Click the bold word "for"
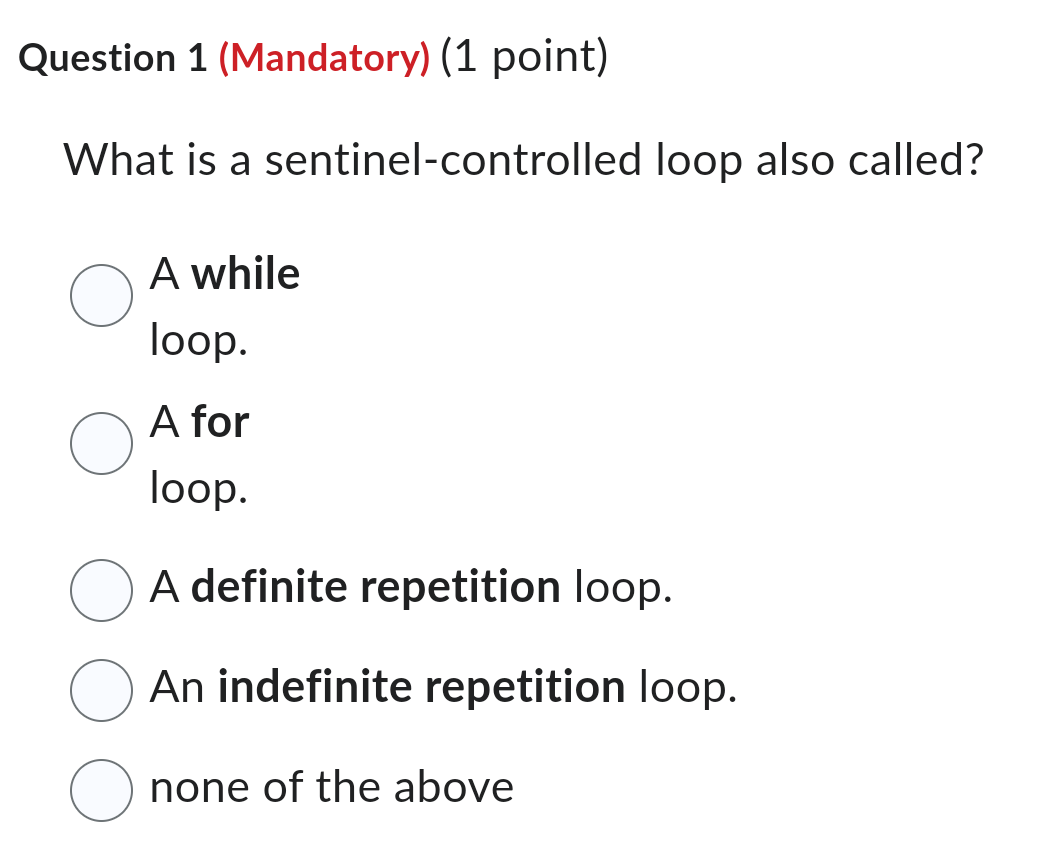The height and width of the screenshot is (856, 1038). tap(222, 422)
